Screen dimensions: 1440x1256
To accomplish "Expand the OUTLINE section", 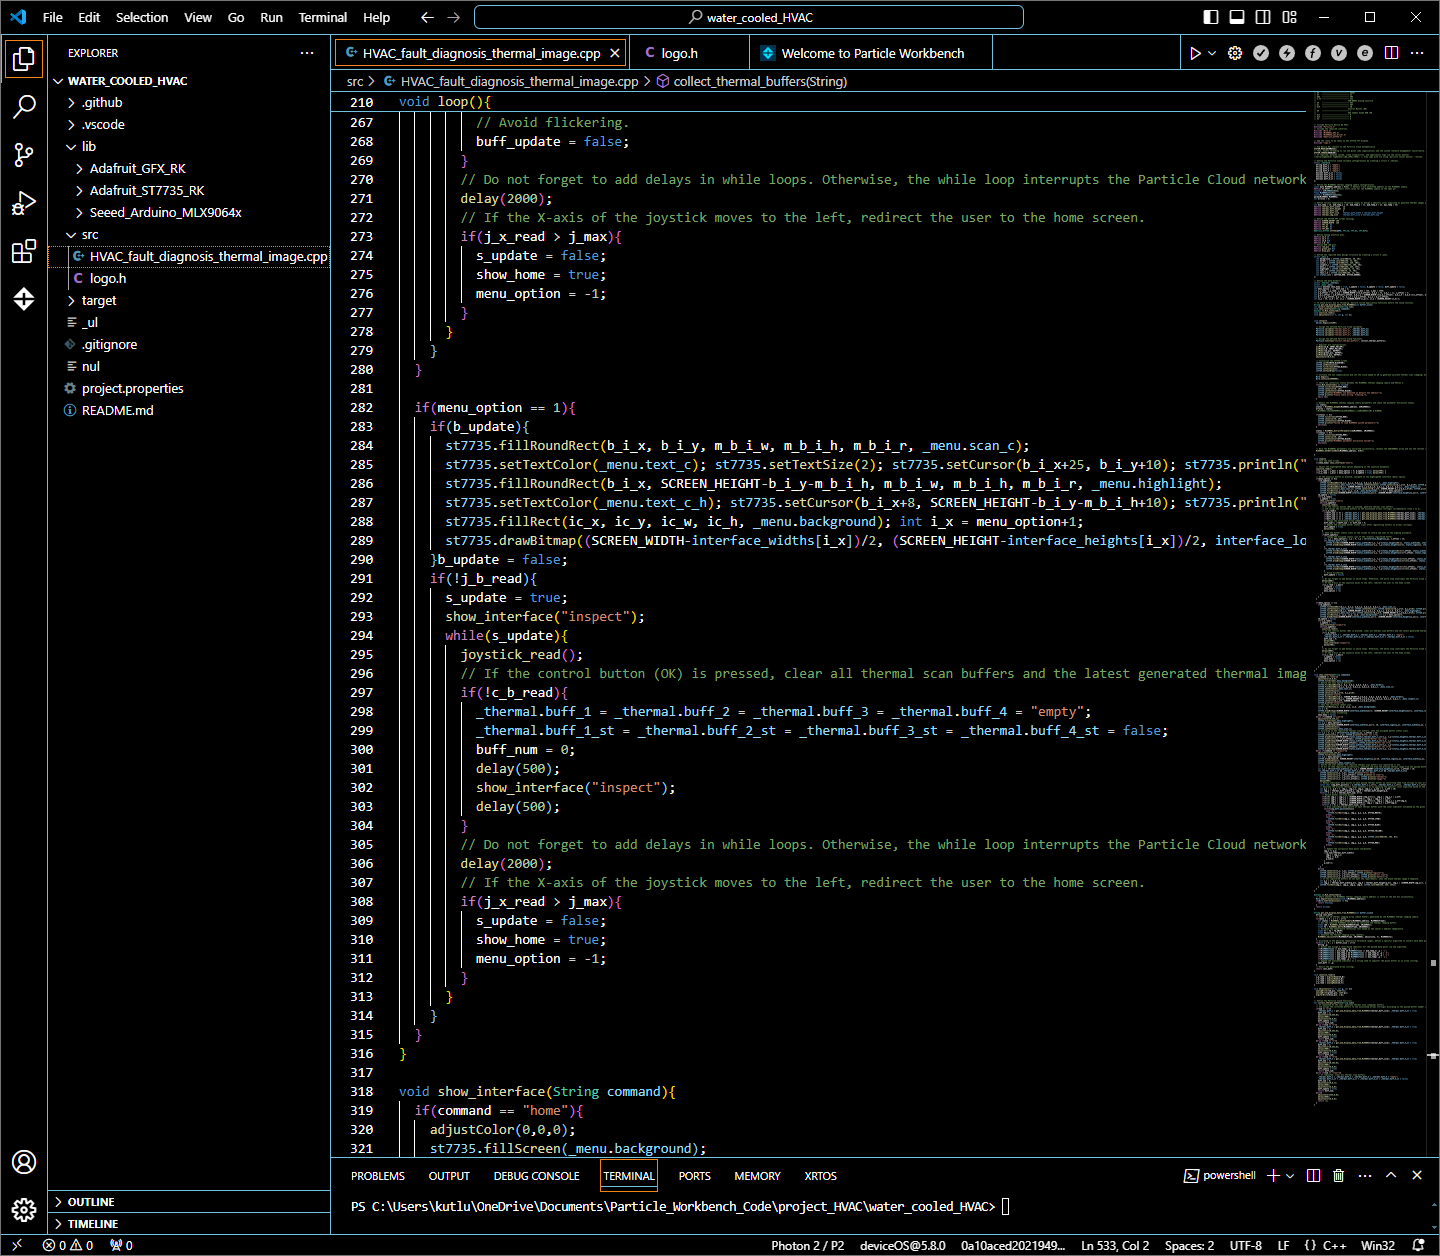I will (x=91, y=1202).
